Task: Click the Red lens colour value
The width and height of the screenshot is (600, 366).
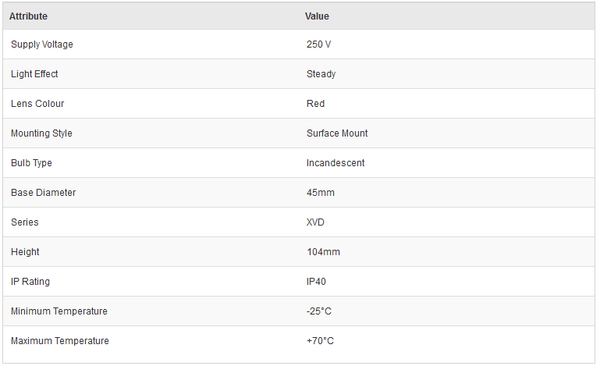Action: pyautogui.click(x=315, y=104)
